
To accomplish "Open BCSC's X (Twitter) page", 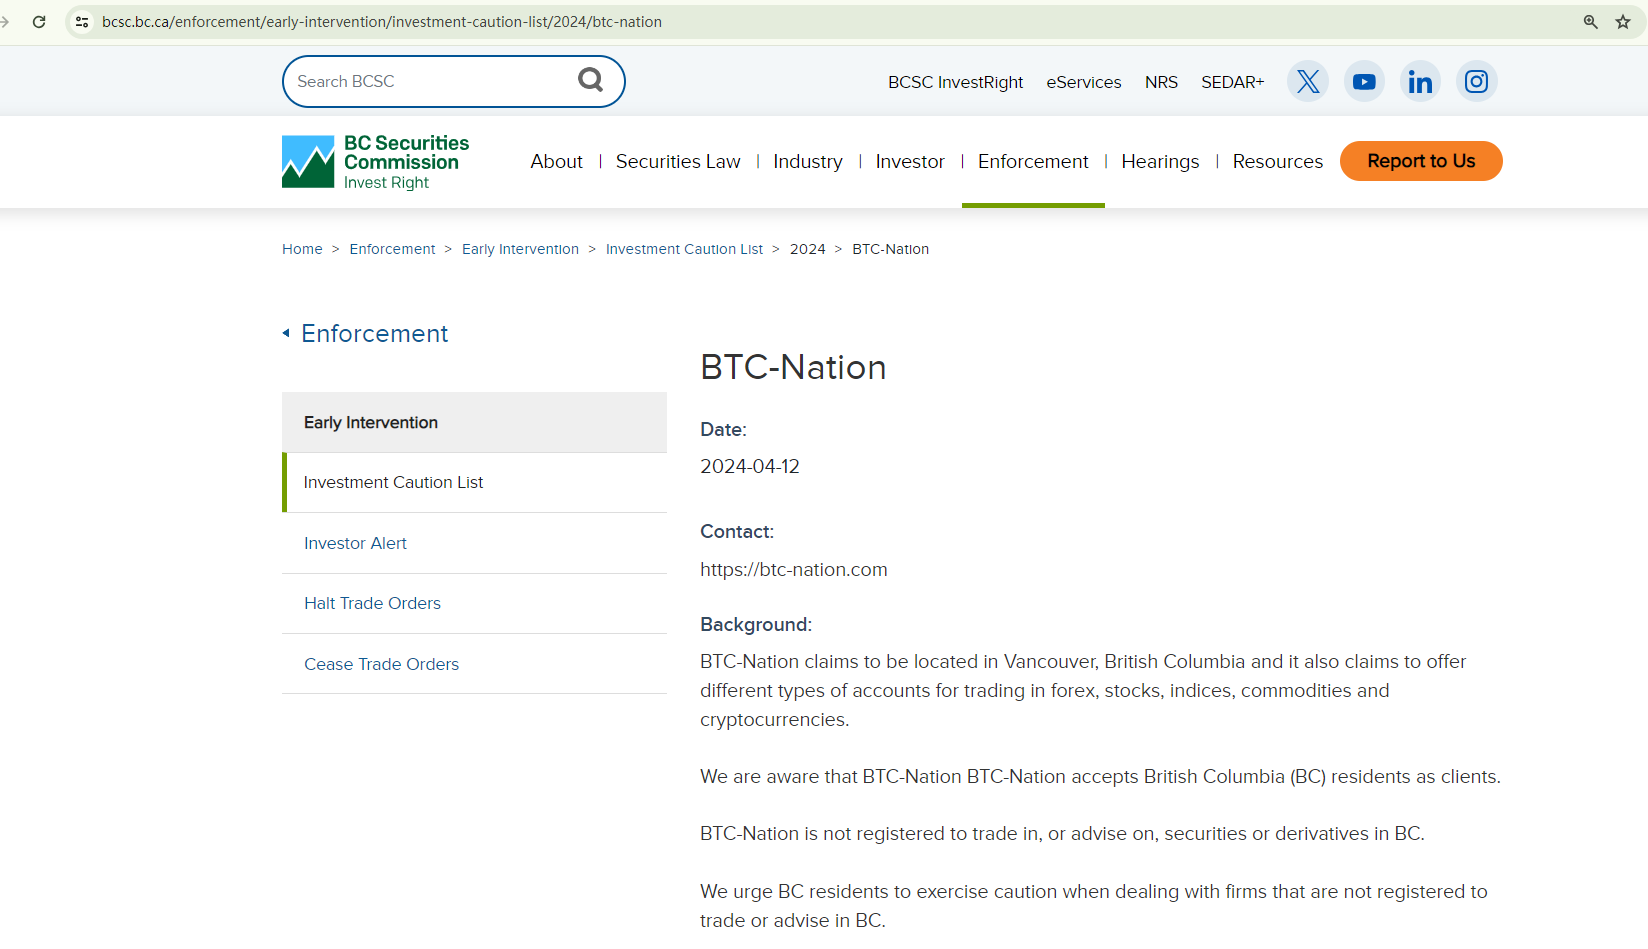I will (1307, 82).
